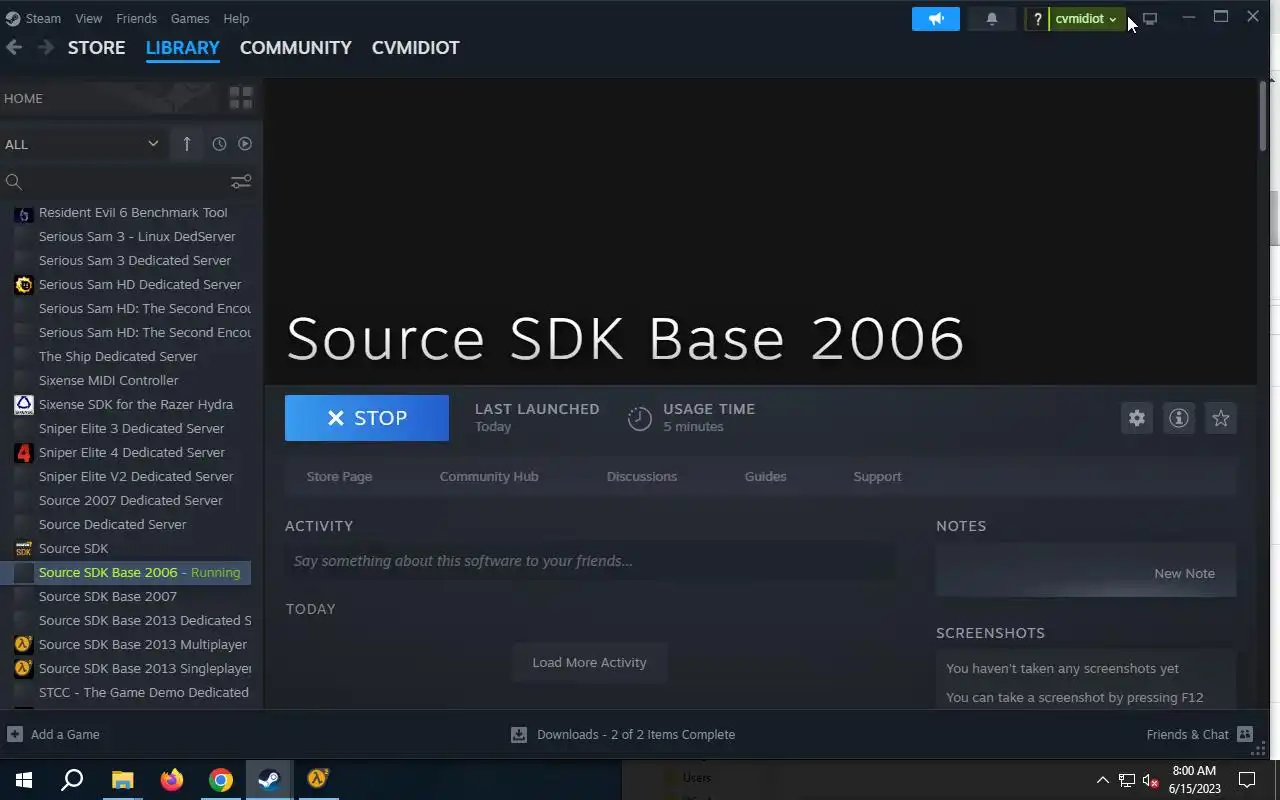Show hidden system tray icons chevron
The height and width of the screenshot is (800, 1280).
(x=1103, y=780)
